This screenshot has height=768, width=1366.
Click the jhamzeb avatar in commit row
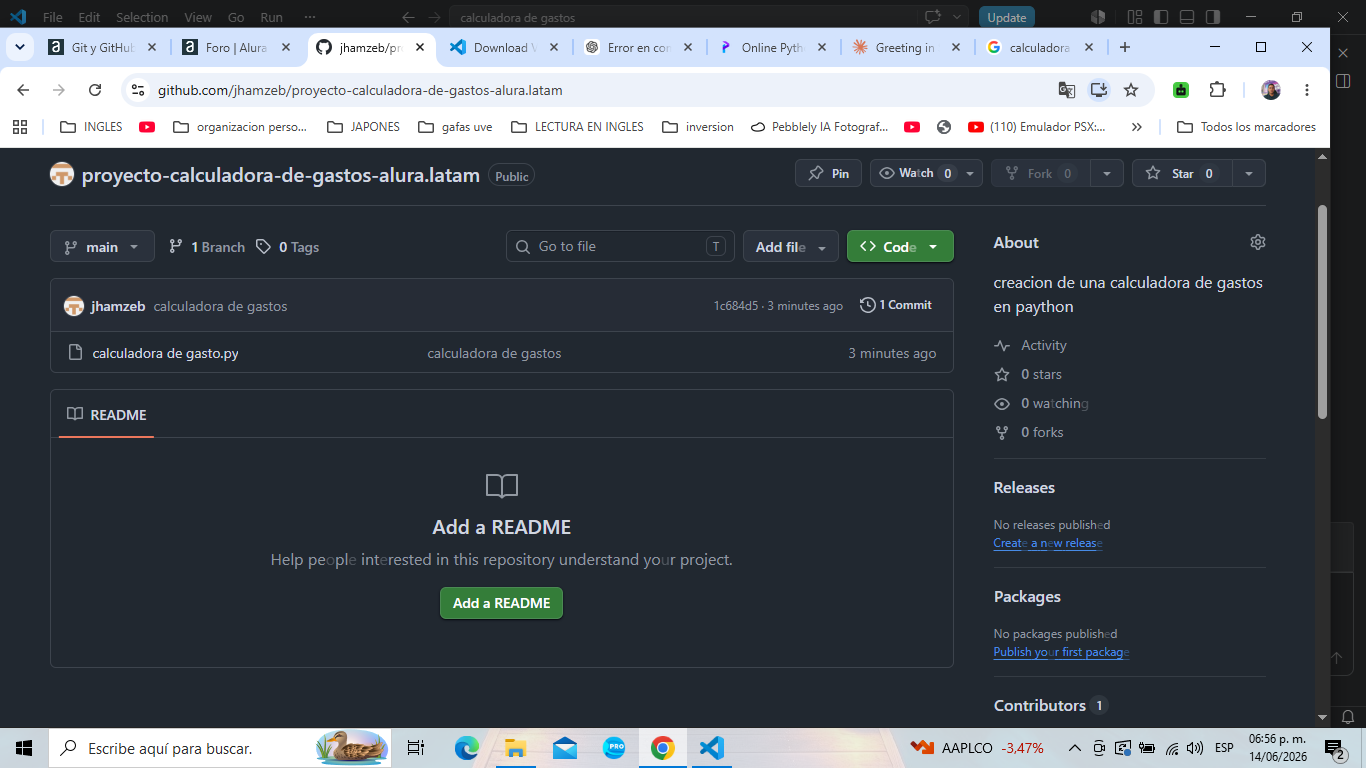coord(74,306)
